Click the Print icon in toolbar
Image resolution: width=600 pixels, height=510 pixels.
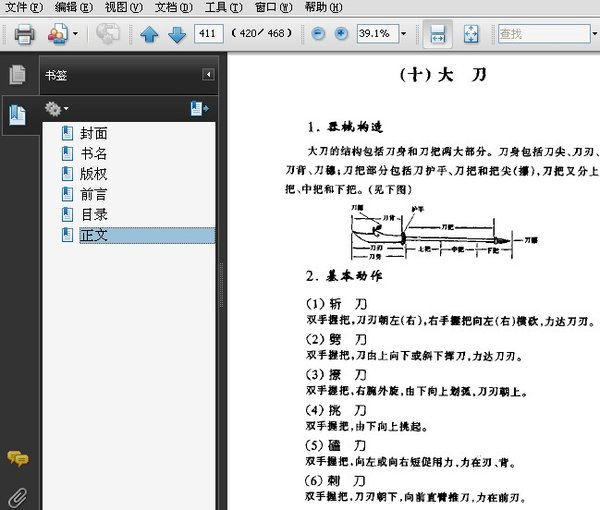click(x=24, y=34)
